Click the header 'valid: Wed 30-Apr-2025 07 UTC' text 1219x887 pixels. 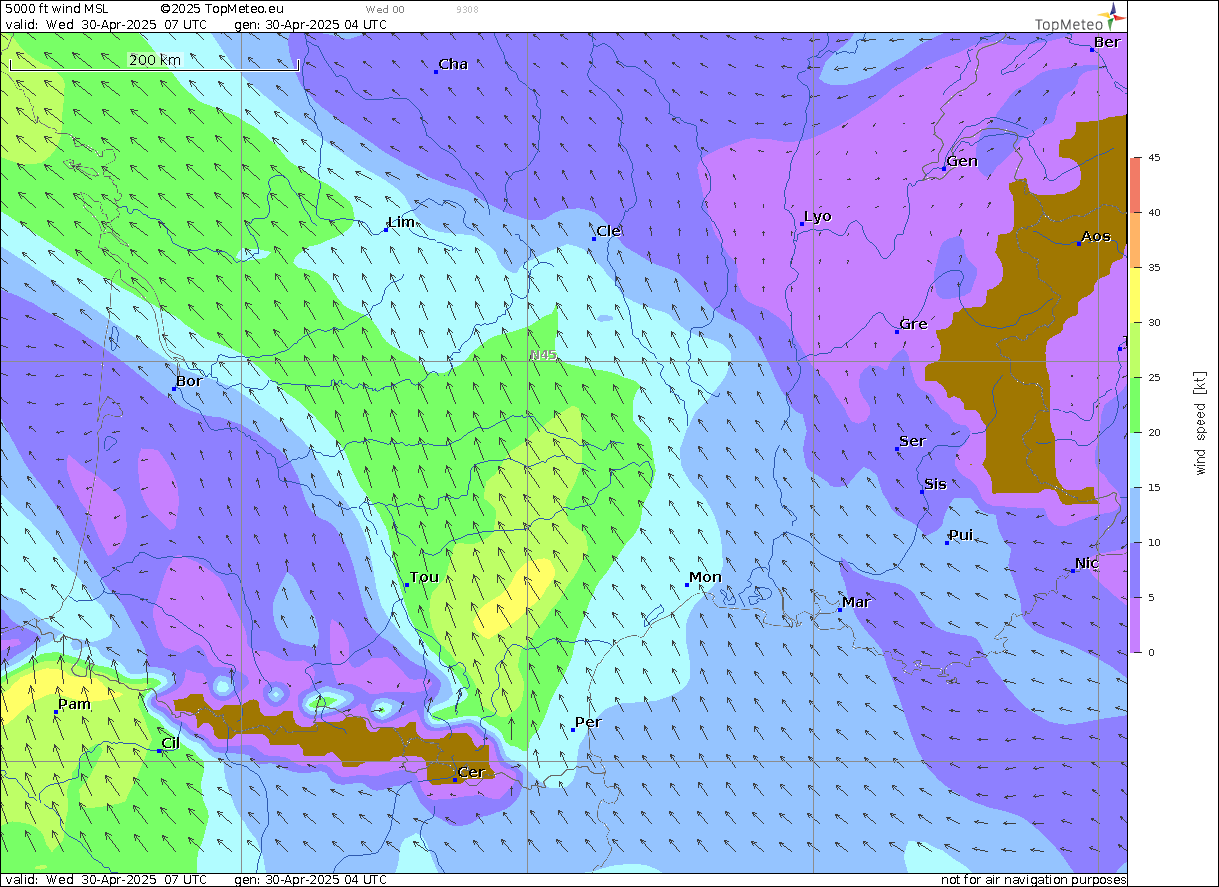(106, 24)
